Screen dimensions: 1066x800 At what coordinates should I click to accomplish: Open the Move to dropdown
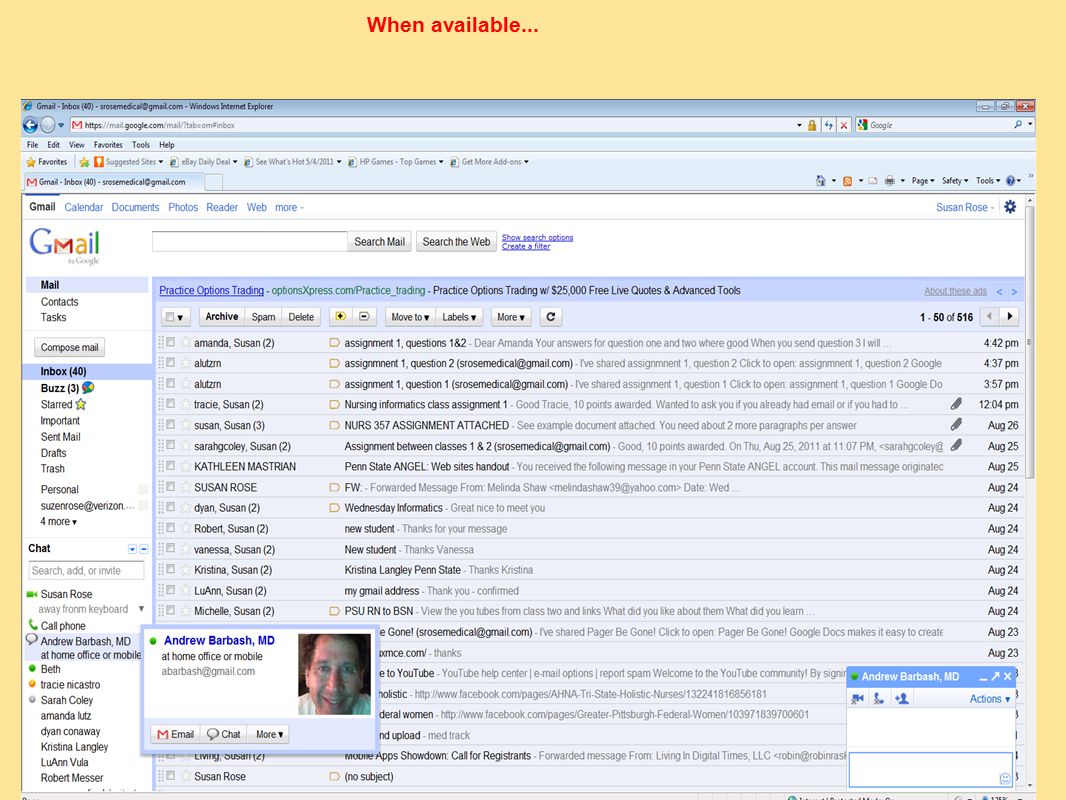click(410, 317)
